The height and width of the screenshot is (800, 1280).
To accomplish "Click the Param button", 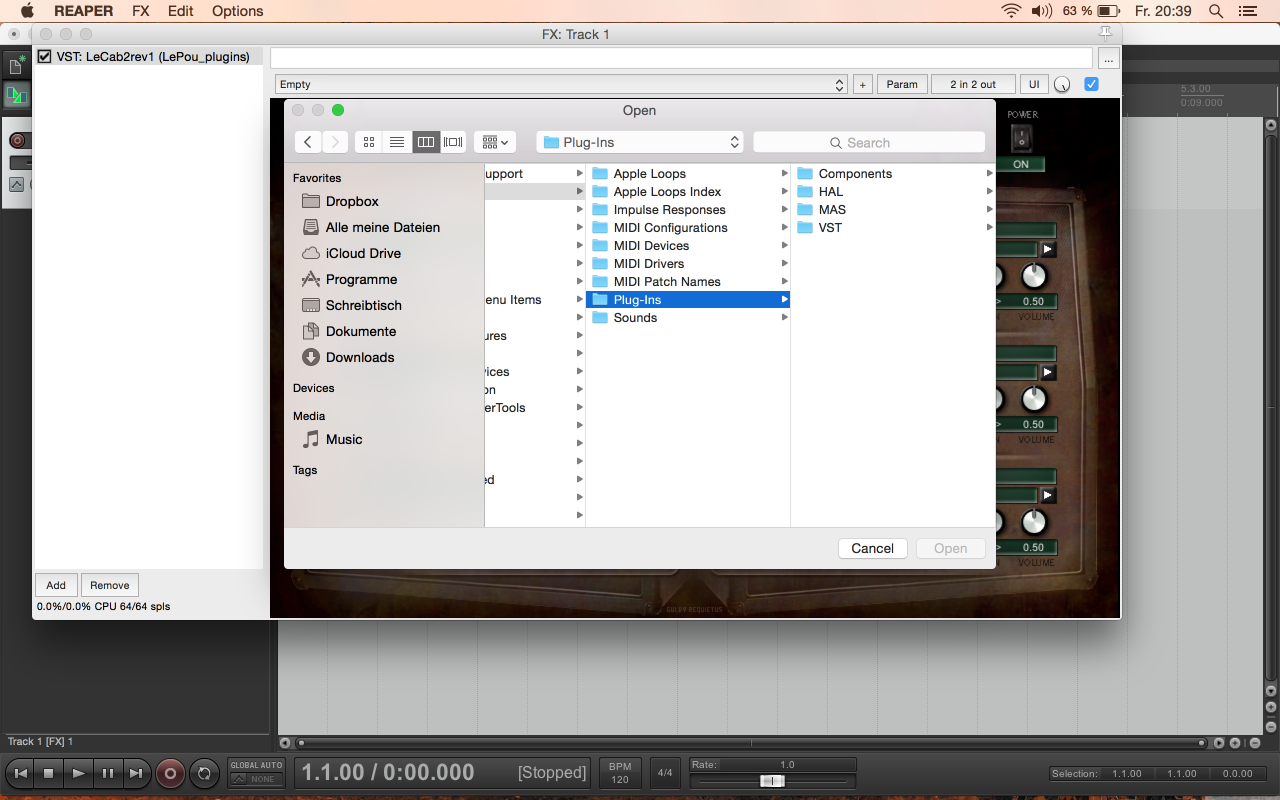I will (902, 85).
